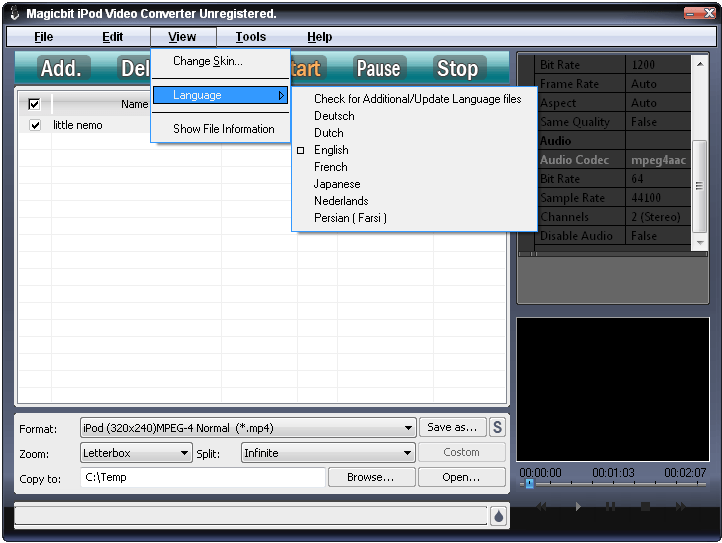The width and height of the screenshot is (722, 543).
Task: Select Persian ( Farsi ) language
Action: click(x=350, y=218)
